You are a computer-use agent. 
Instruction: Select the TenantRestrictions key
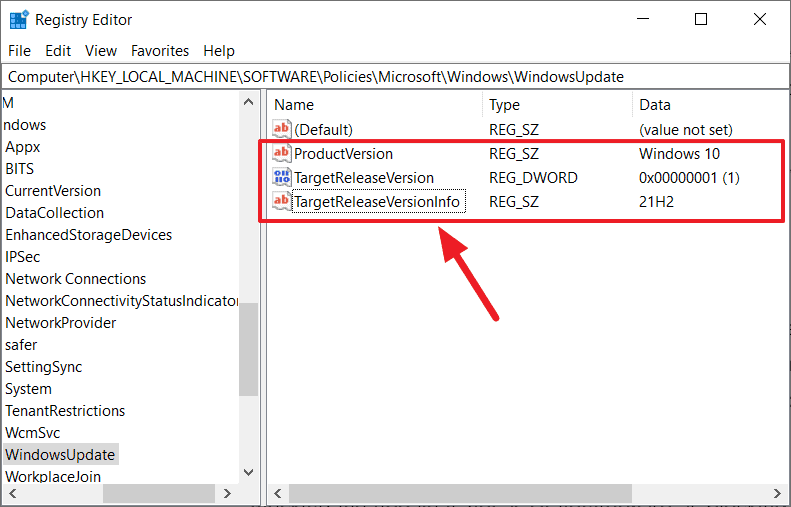(x=65, y=411)
